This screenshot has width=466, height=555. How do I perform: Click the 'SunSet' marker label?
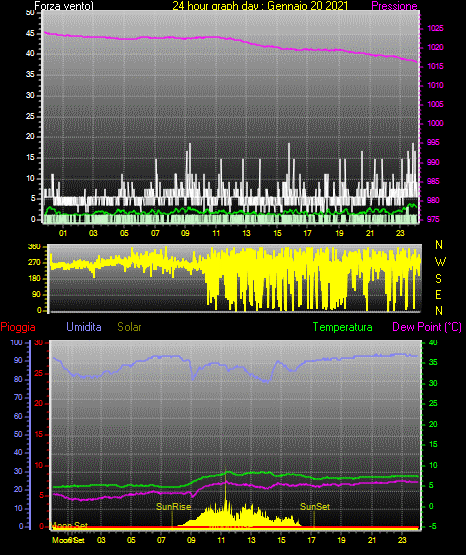(x=315, y=507)
